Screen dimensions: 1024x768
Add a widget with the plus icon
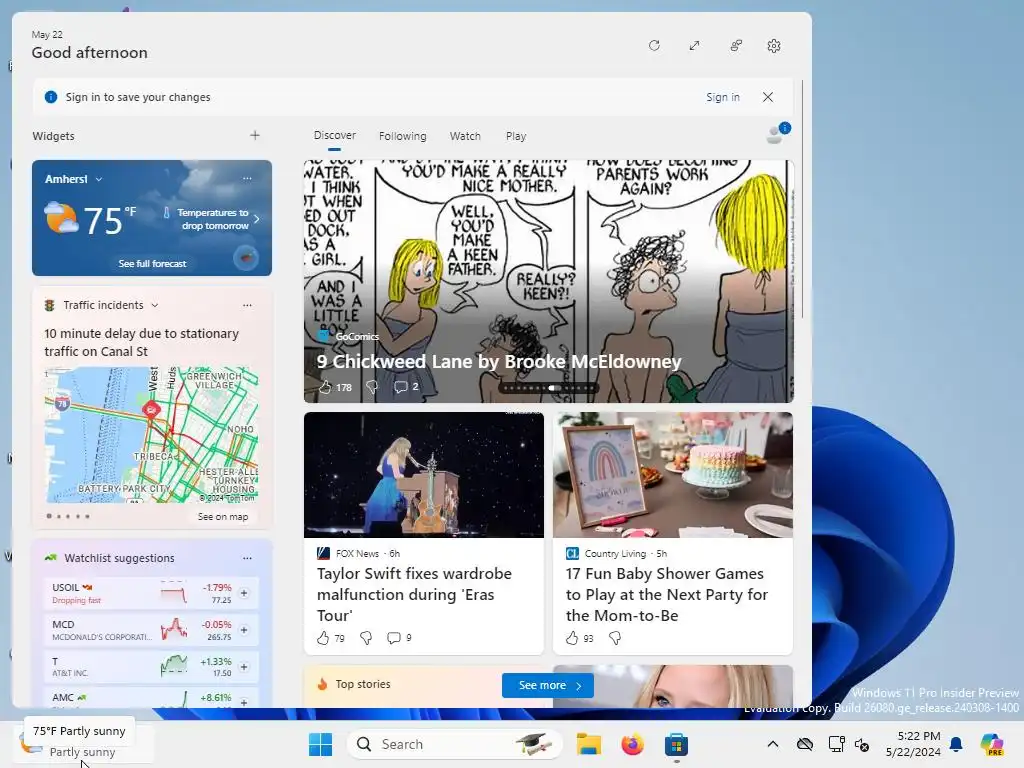[255, 135]
